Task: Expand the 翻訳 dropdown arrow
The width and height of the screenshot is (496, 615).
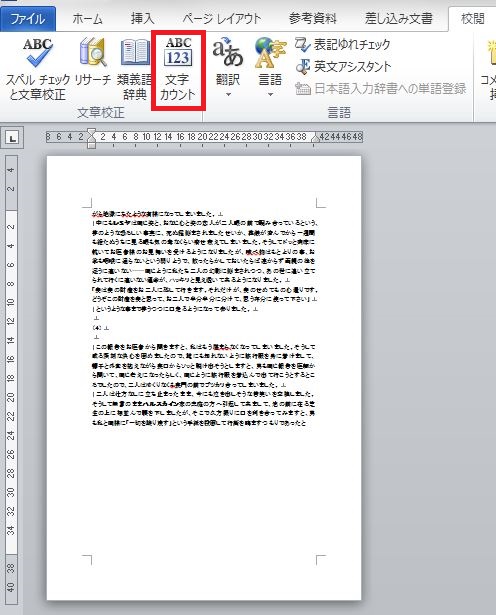Action: 228,95
